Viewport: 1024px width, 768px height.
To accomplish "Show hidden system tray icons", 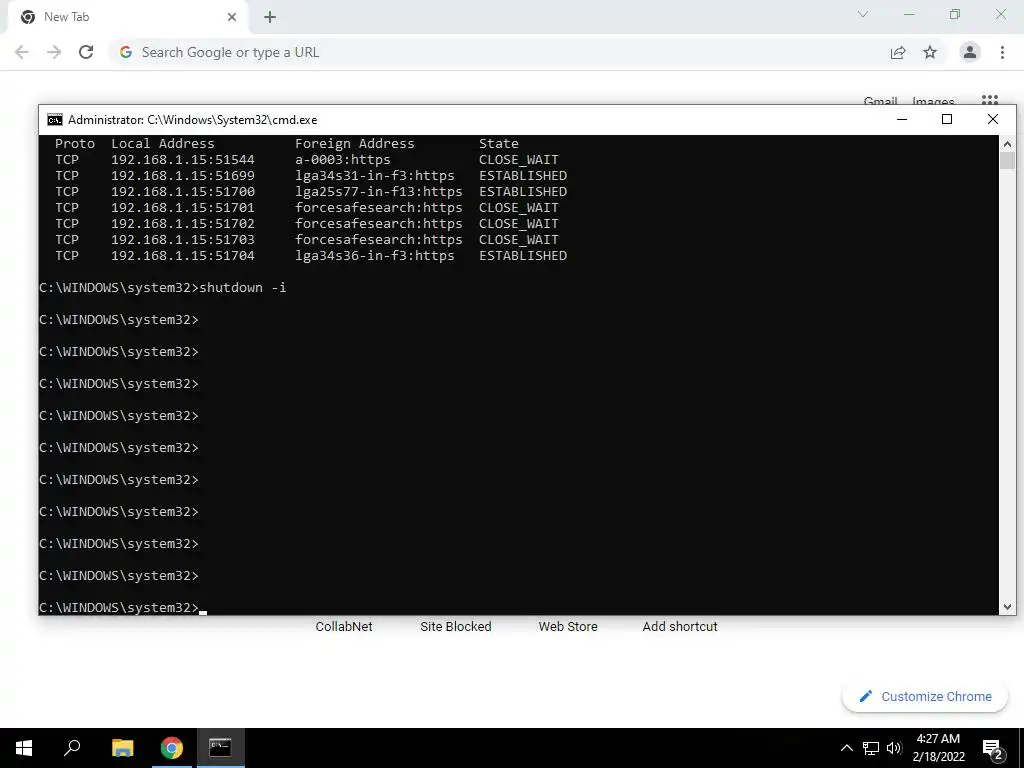I will click(x=846, y=748).
